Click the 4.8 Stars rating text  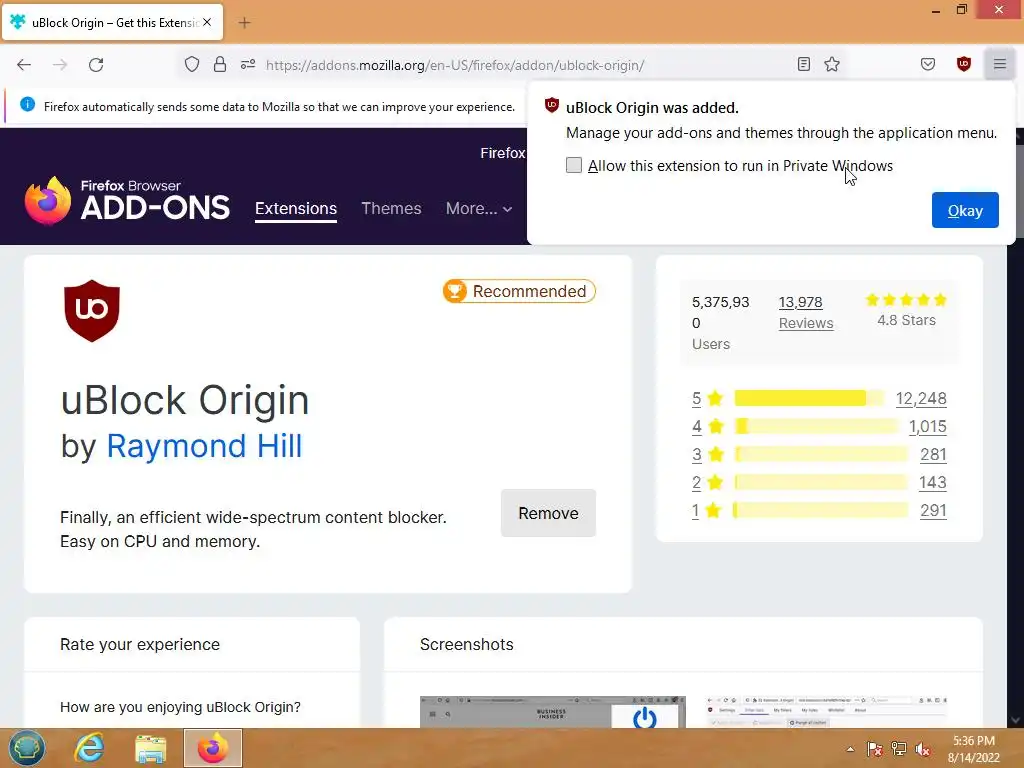coord(906,320)
